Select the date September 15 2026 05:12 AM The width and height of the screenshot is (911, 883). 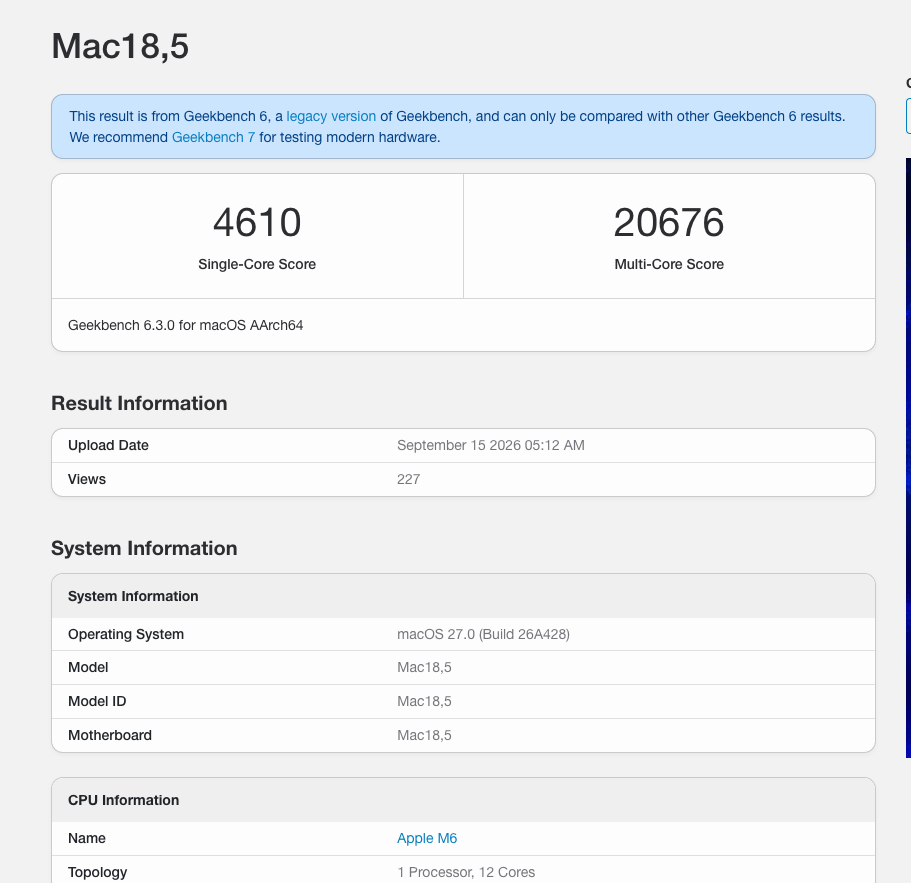(491, 446)
